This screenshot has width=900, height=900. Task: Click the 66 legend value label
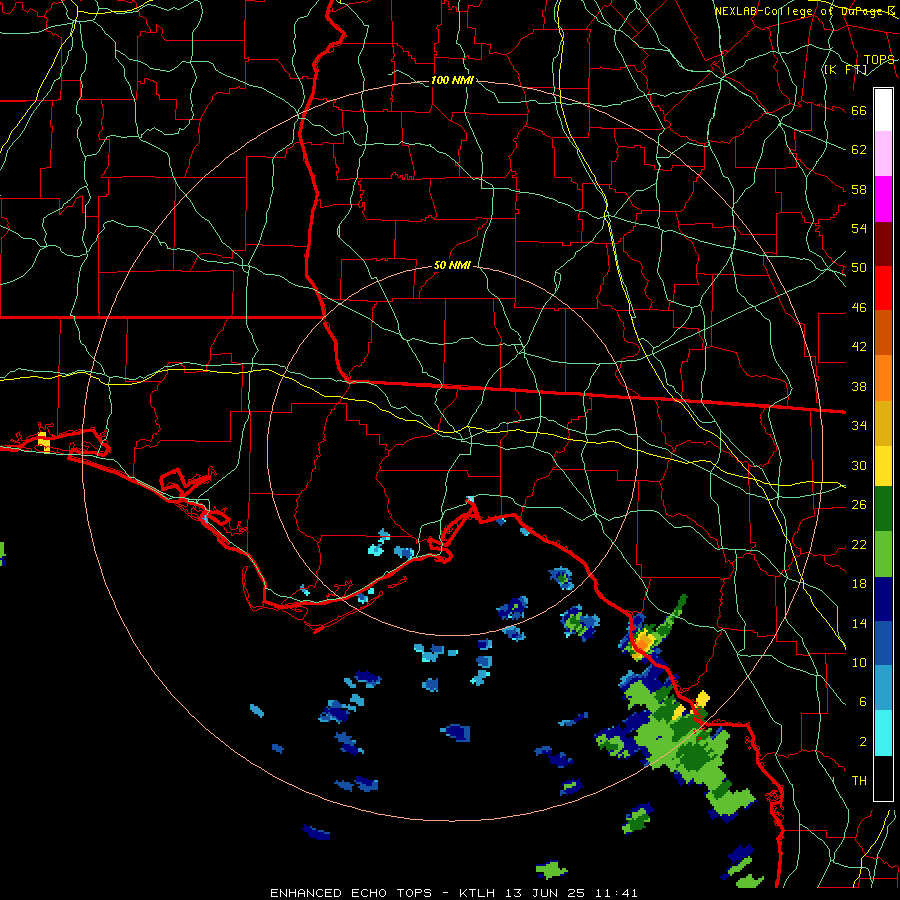(x=859, y=110)
